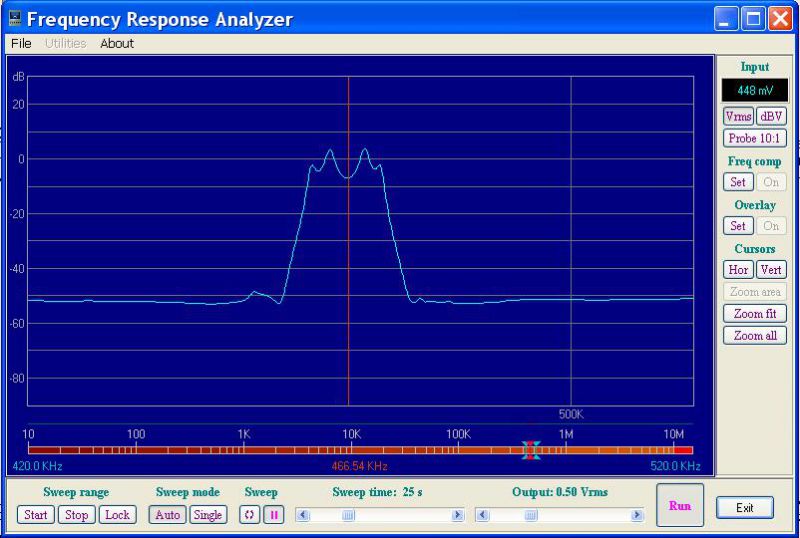The image size is (800, 538).
Task: Click the Start sweep range button
Action: point(36,515)
